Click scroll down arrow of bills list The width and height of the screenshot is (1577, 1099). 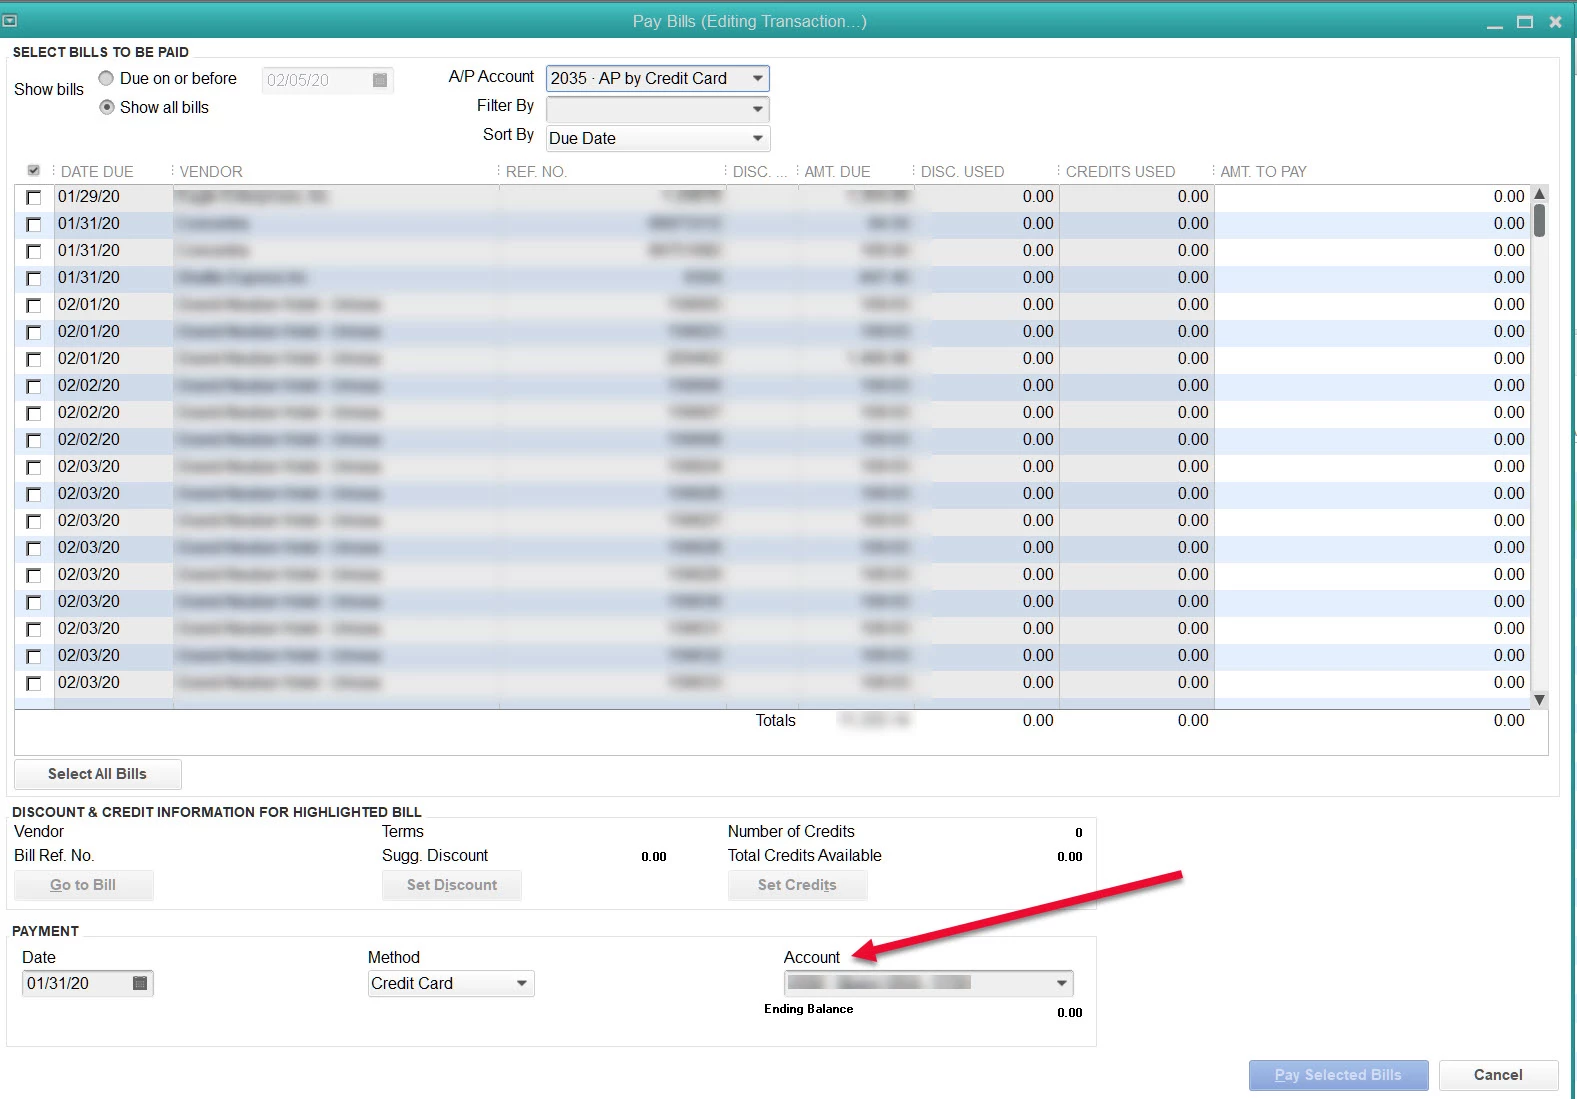point(1540,700)
